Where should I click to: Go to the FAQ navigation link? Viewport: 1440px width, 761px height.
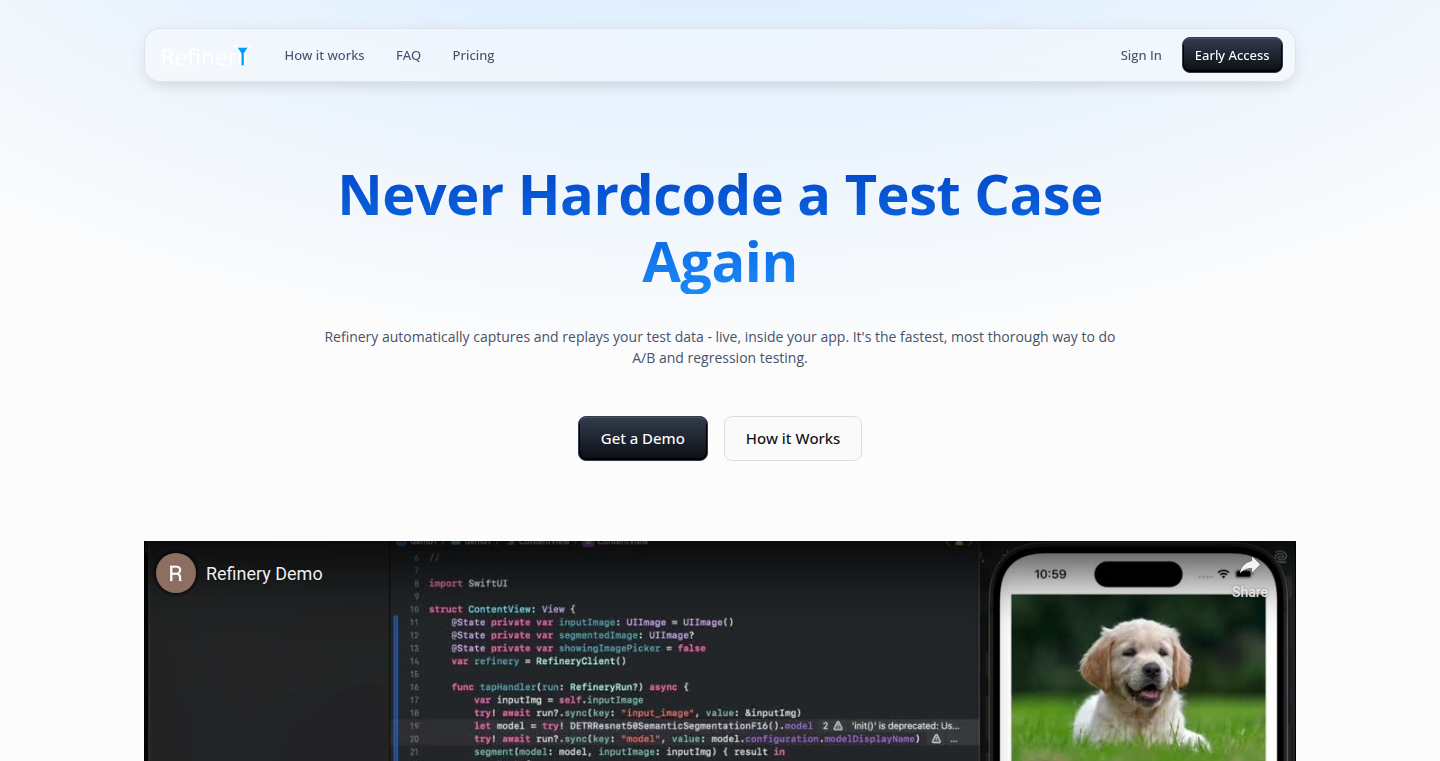[408, 56]
